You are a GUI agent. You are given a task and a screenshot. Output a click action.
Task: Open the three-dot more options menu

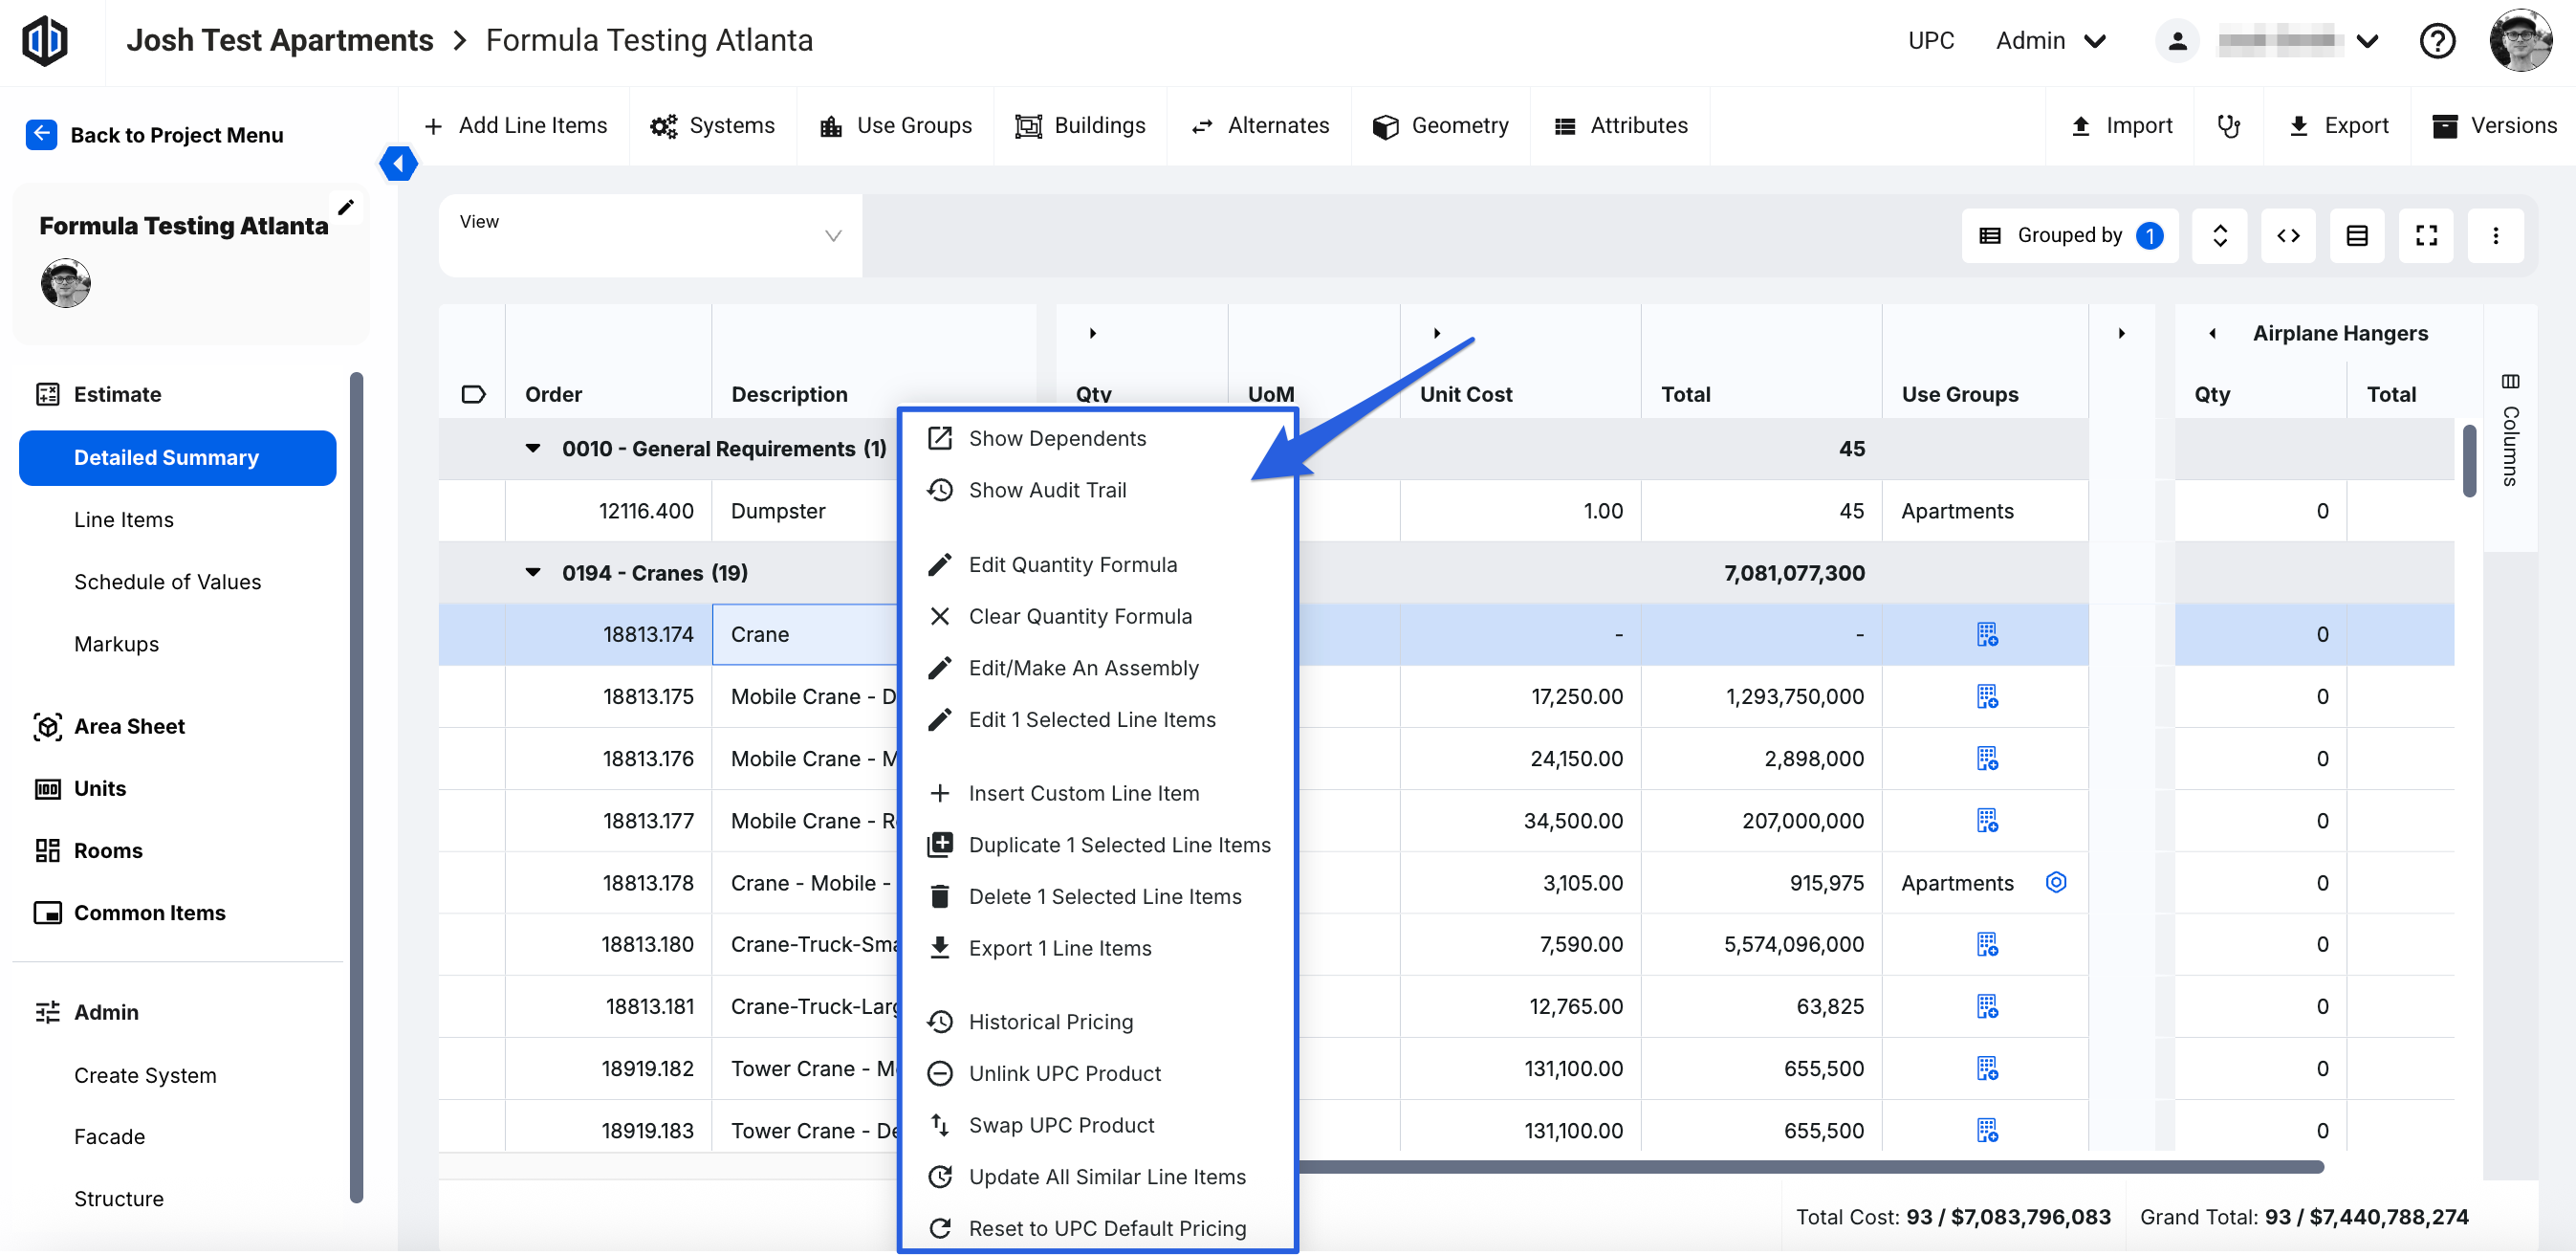2494,236
